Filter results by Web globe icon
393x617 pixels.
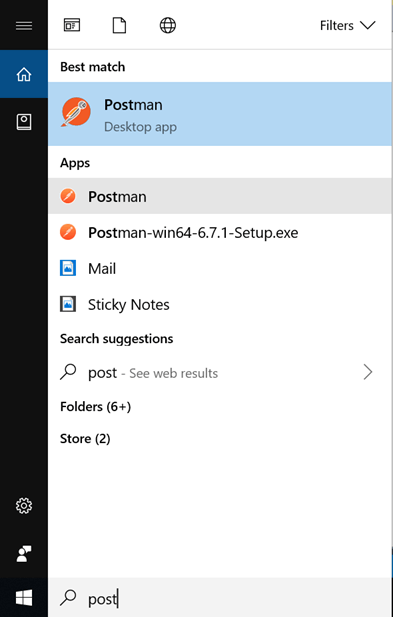pos(168,26)
